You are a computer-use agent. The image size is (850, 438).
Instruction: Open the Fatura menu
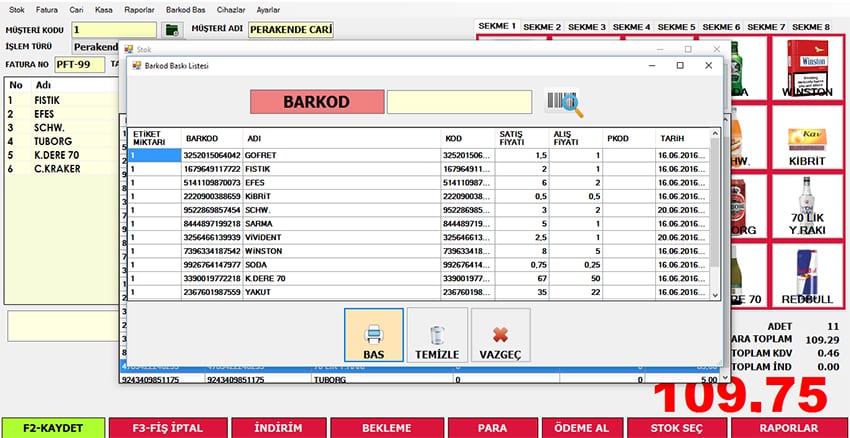[x=47, y=10]
